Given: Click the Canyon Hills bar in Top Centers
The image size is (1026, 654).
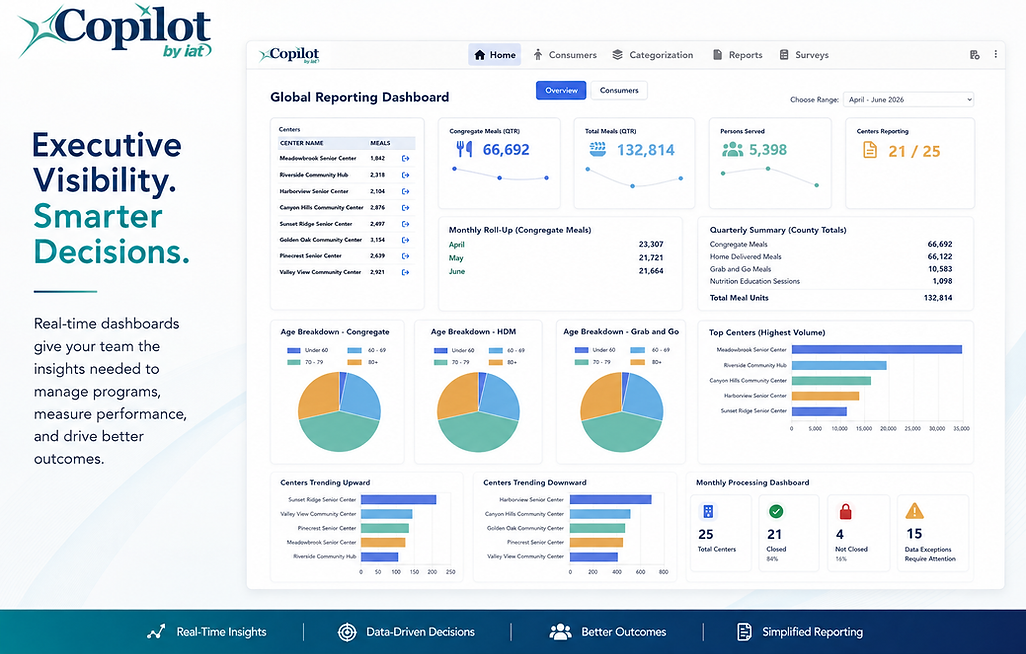Looking at the screenshot, I should 831,380.
